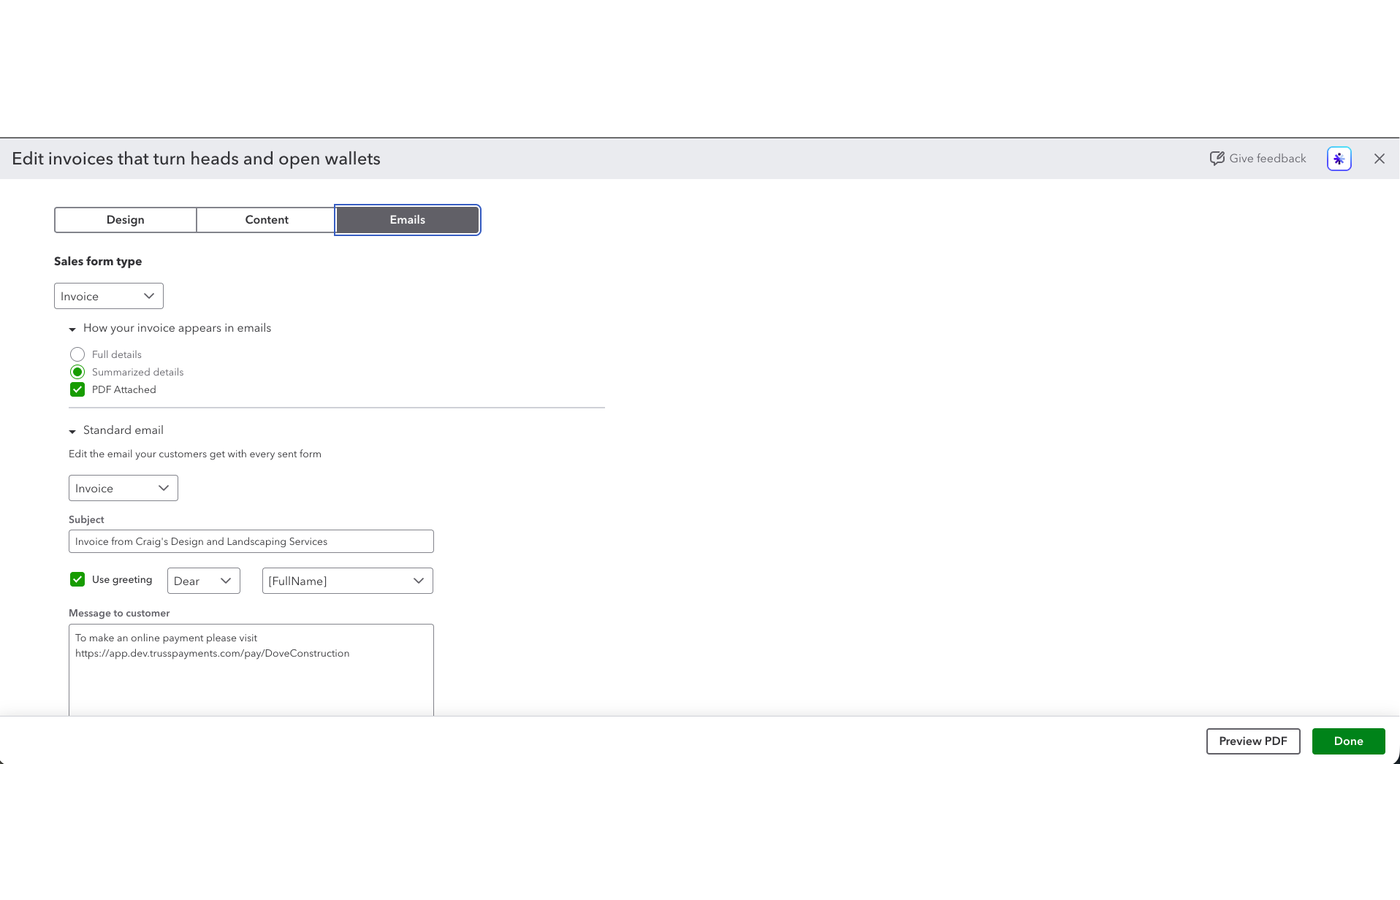The image size is (1400, 900).
Task: Choose the Summarized details radio option
Action: pos(77,372)
